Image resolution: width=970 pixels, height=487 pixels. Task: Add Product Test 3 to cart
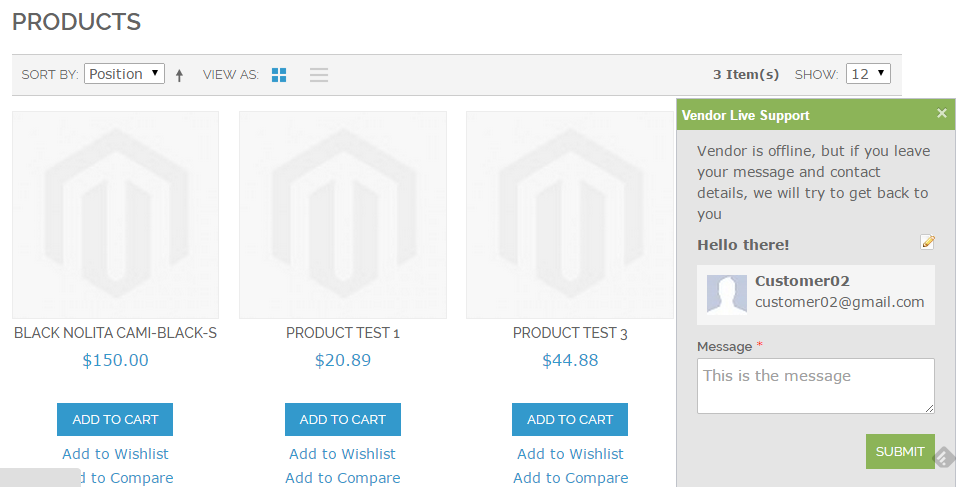[570, 420]
